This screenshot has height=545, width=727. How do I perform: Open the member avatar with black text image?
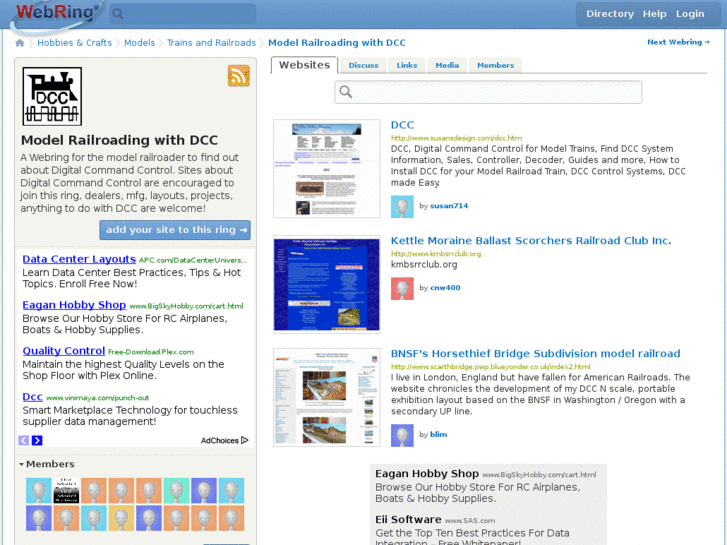tap(66, 491)
